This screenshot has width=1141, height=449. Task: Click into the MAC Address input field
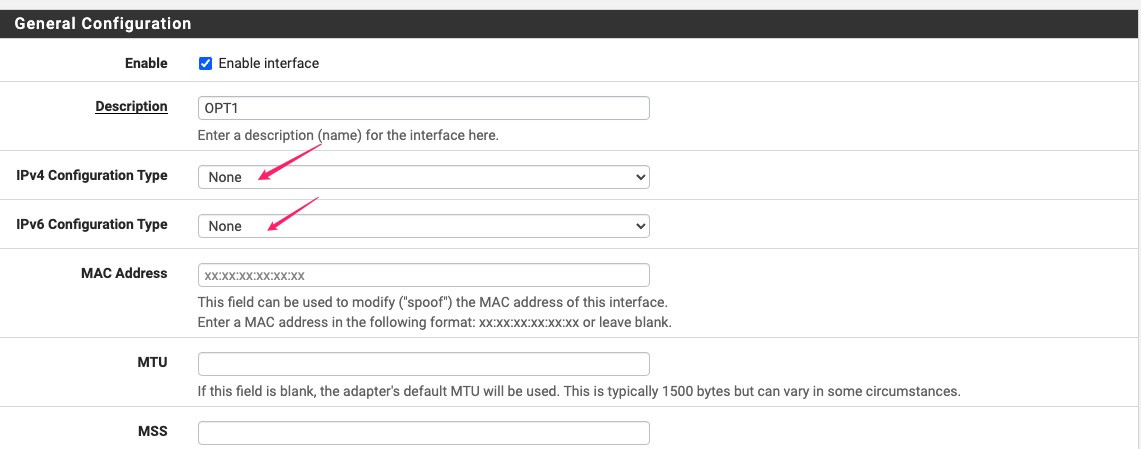pyautogui.click(x=423, y=275)
